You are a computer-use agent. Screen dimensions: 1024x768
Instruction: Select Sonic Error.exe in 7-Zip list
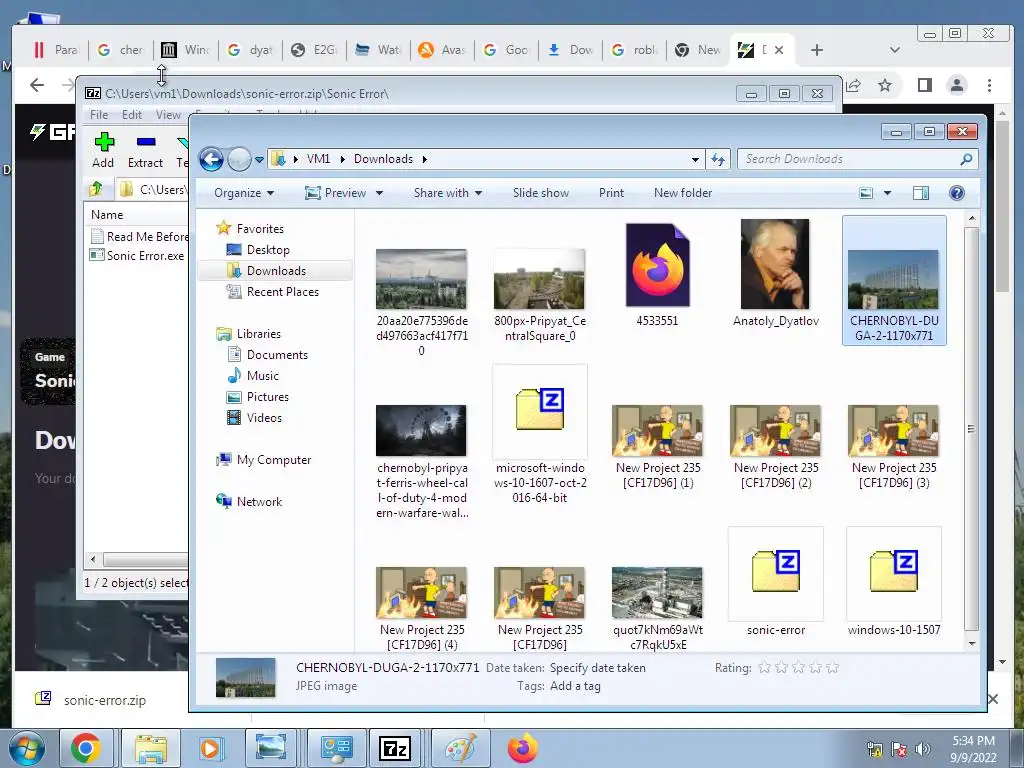137,255
